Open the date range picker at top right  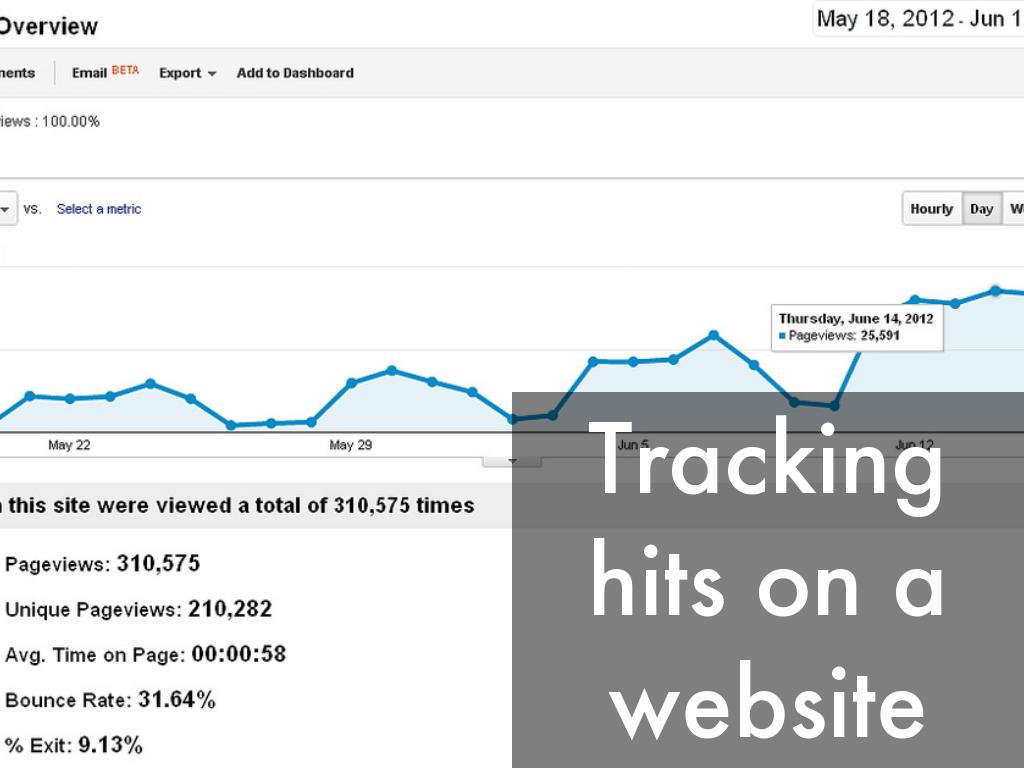coord(918,19)
